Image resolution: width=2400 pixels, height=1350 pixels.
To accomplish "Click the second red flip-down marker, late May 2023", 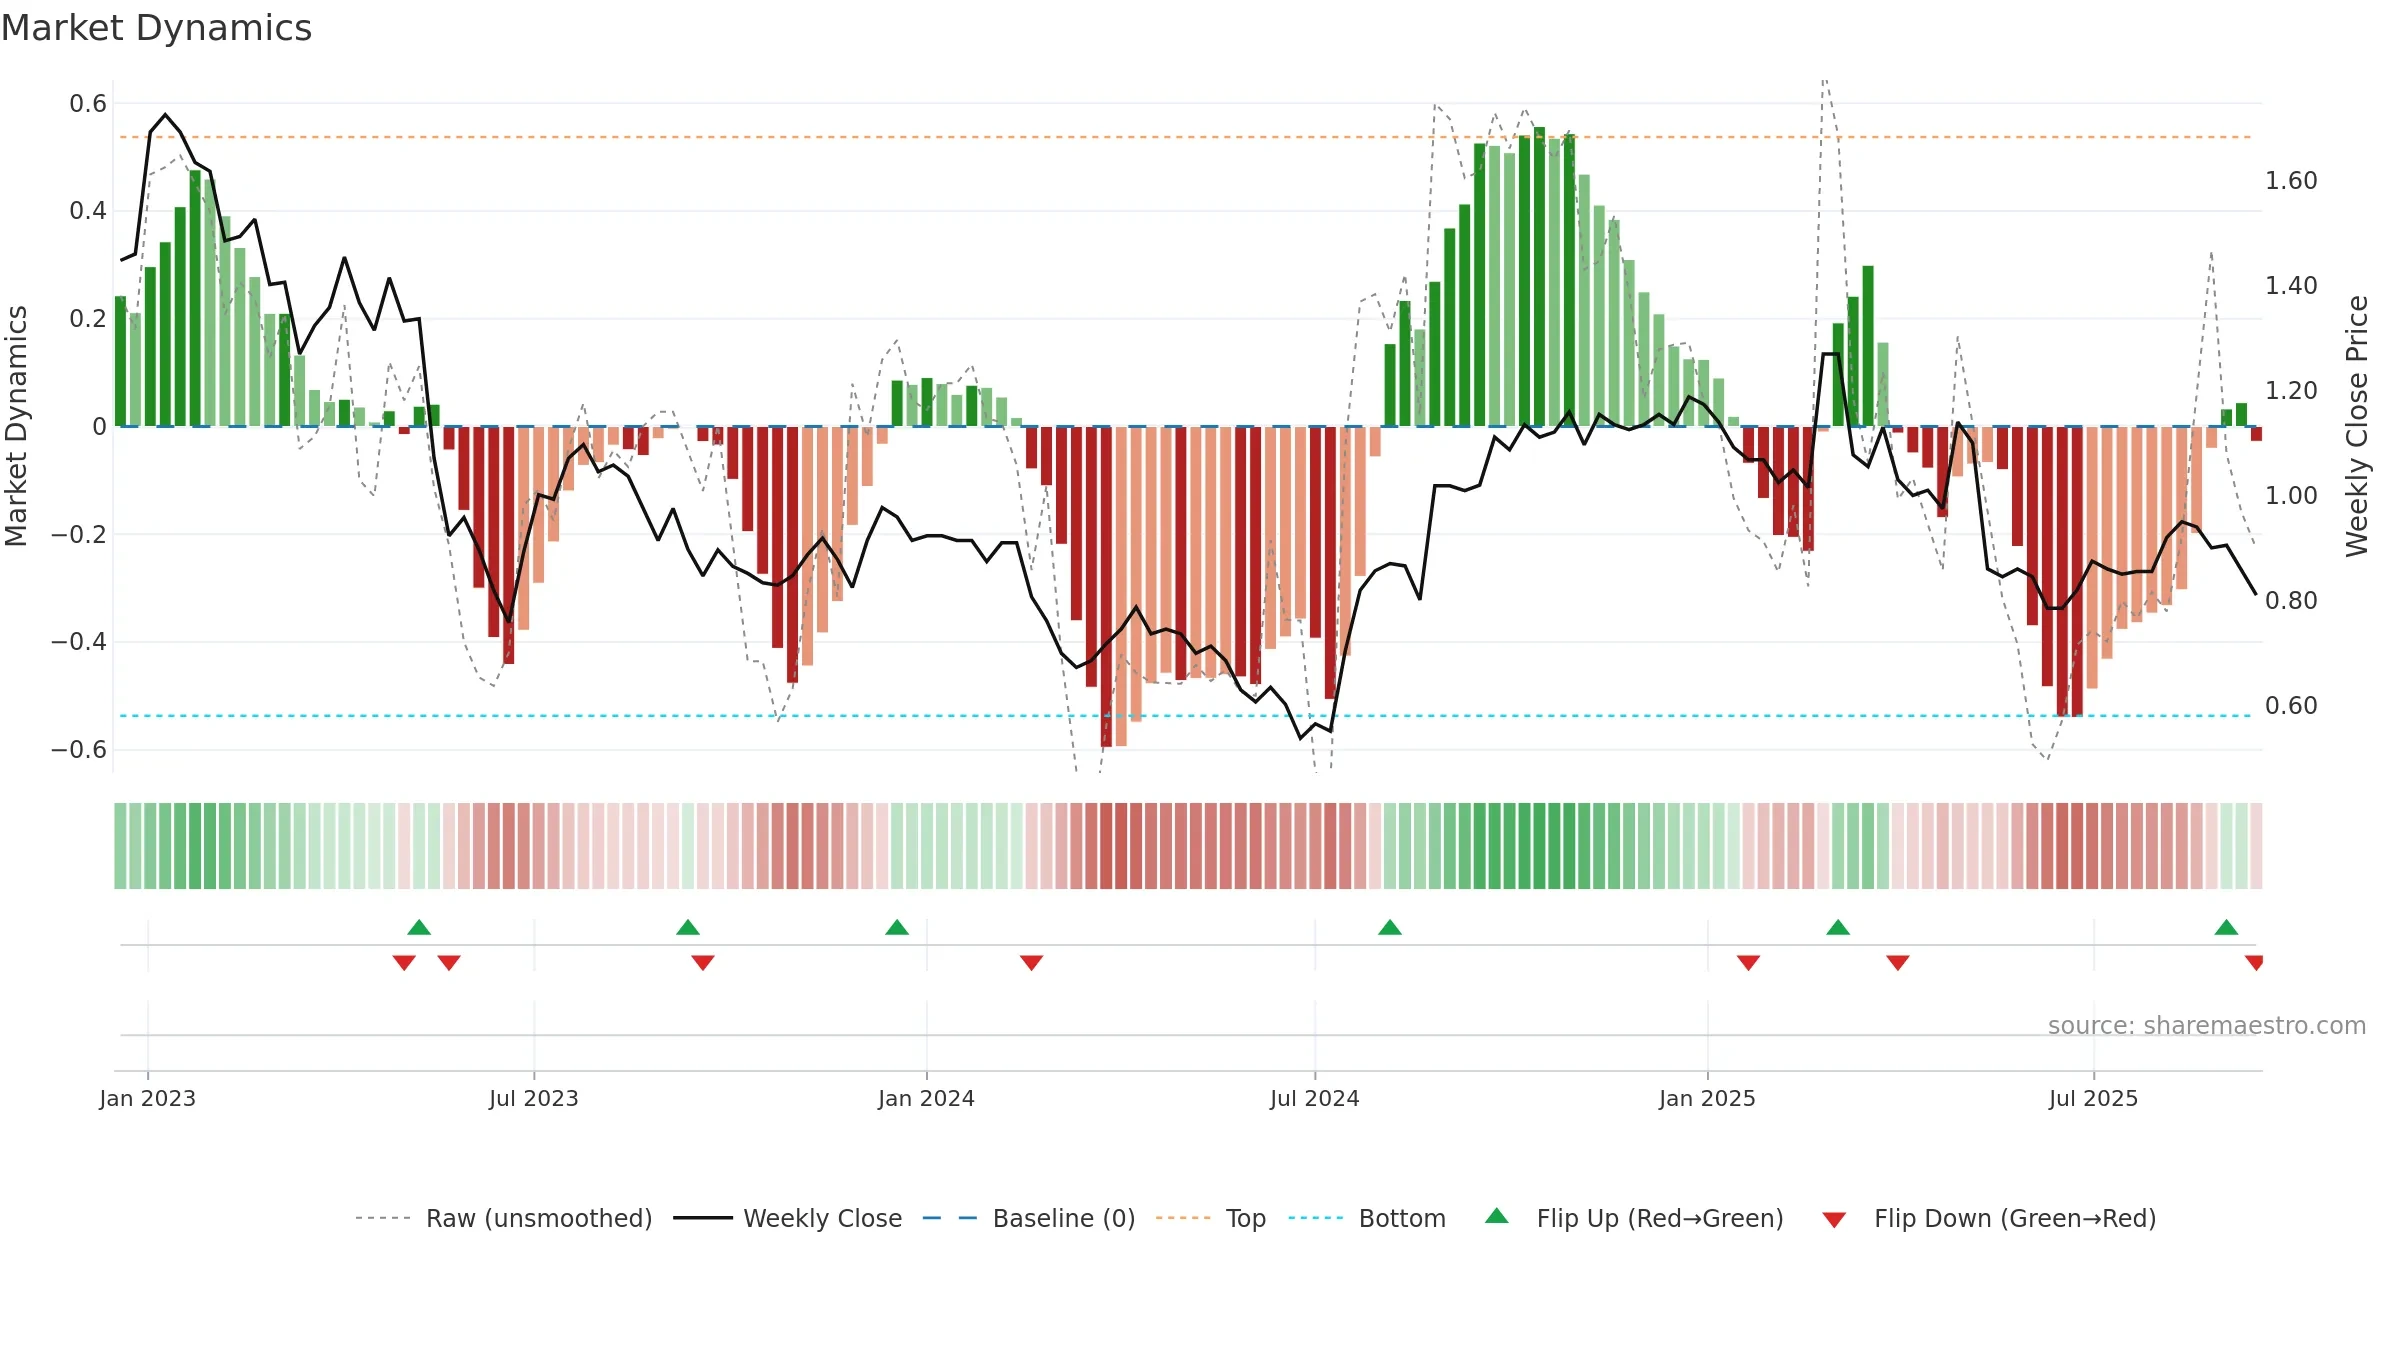I will point(449,963).
